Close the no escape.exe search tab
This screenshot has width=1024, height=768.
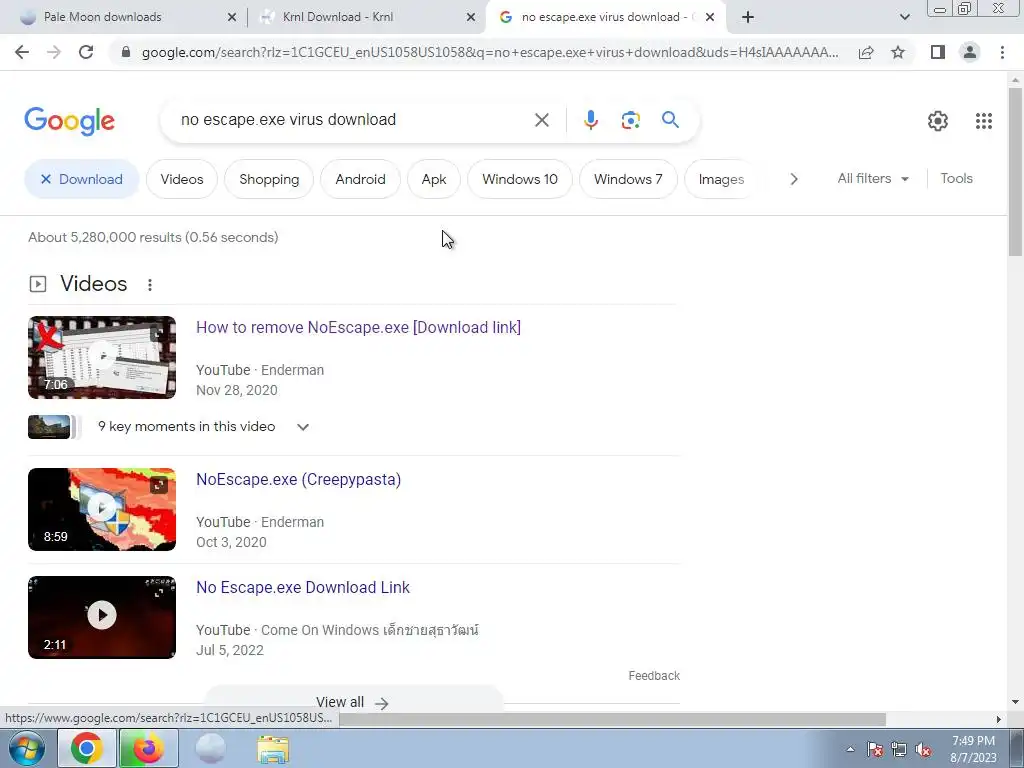pos(710,18)
